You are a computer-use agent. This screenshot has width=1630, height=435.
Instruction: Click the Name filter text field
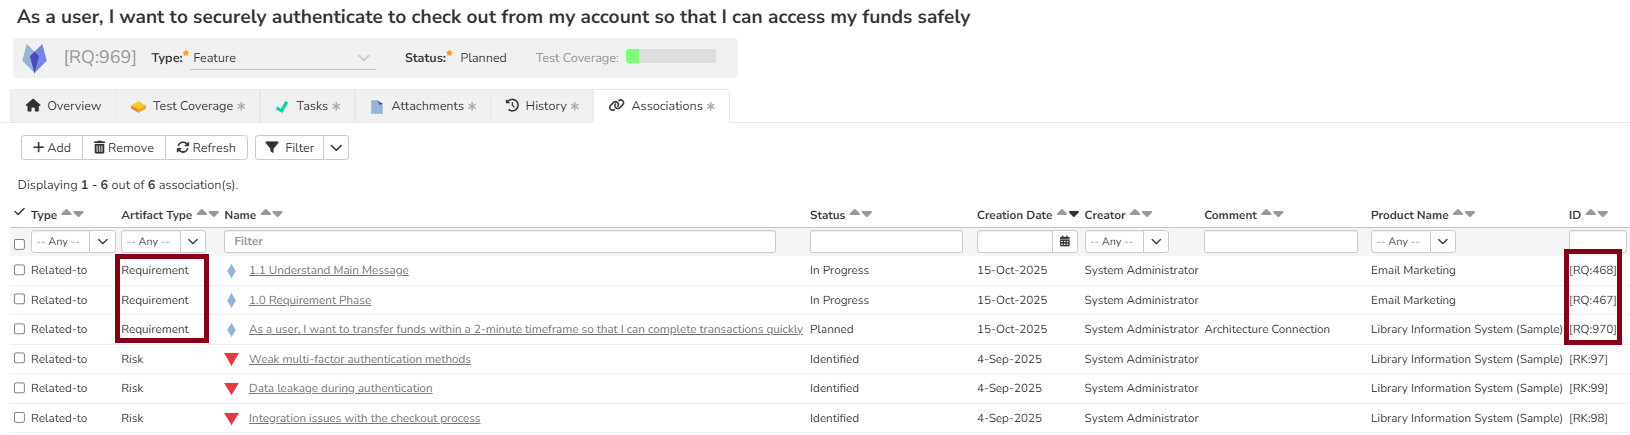(499, 242)
